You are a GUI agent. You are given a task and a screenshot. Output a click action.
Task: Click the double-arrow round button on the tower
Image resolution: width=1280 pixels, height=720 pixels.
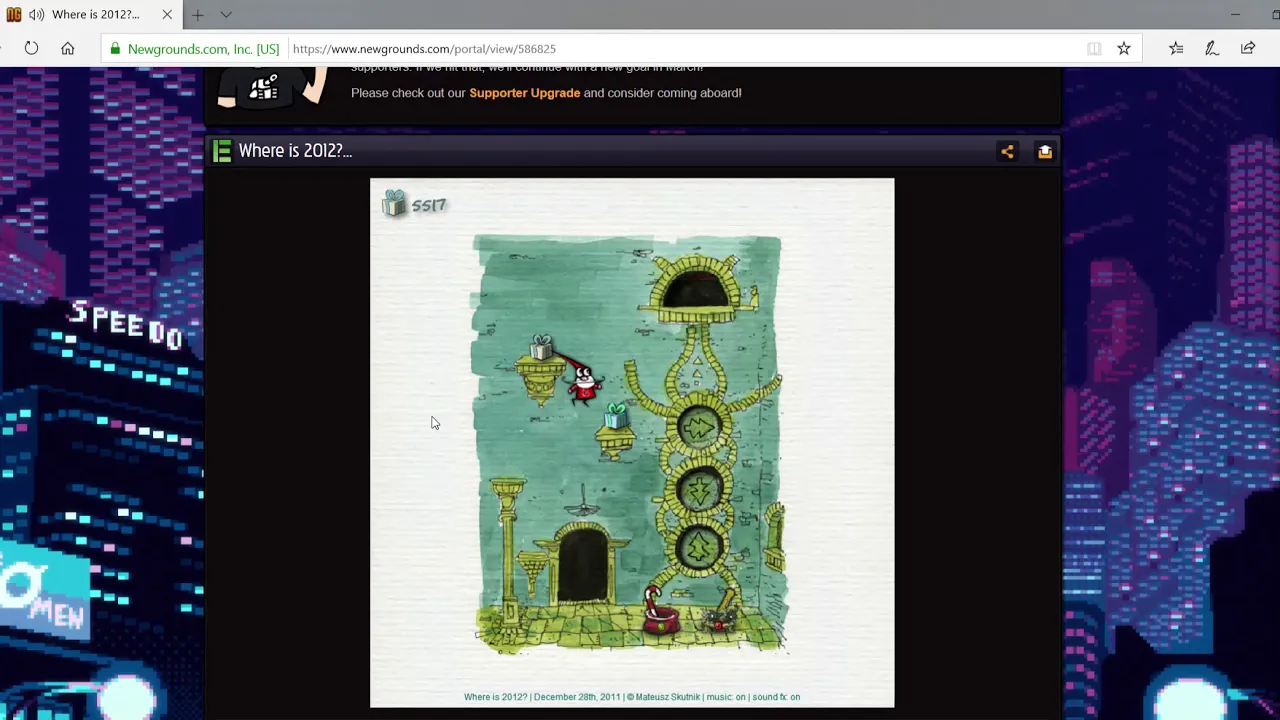(699, 428)
